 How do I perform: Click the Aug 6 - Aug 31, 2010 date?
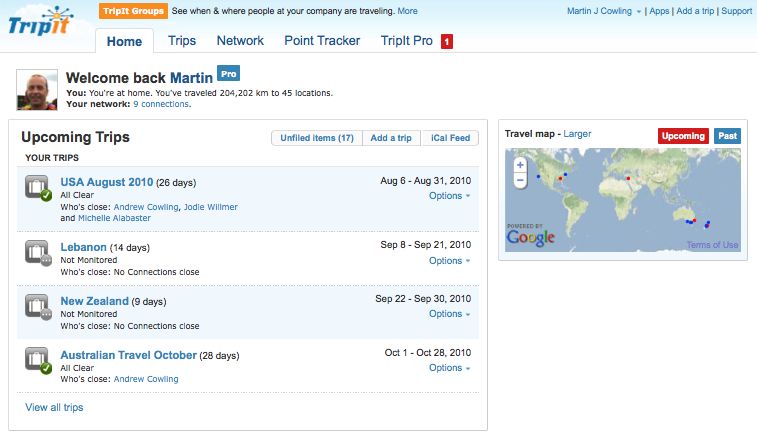(x=425, y=181)
